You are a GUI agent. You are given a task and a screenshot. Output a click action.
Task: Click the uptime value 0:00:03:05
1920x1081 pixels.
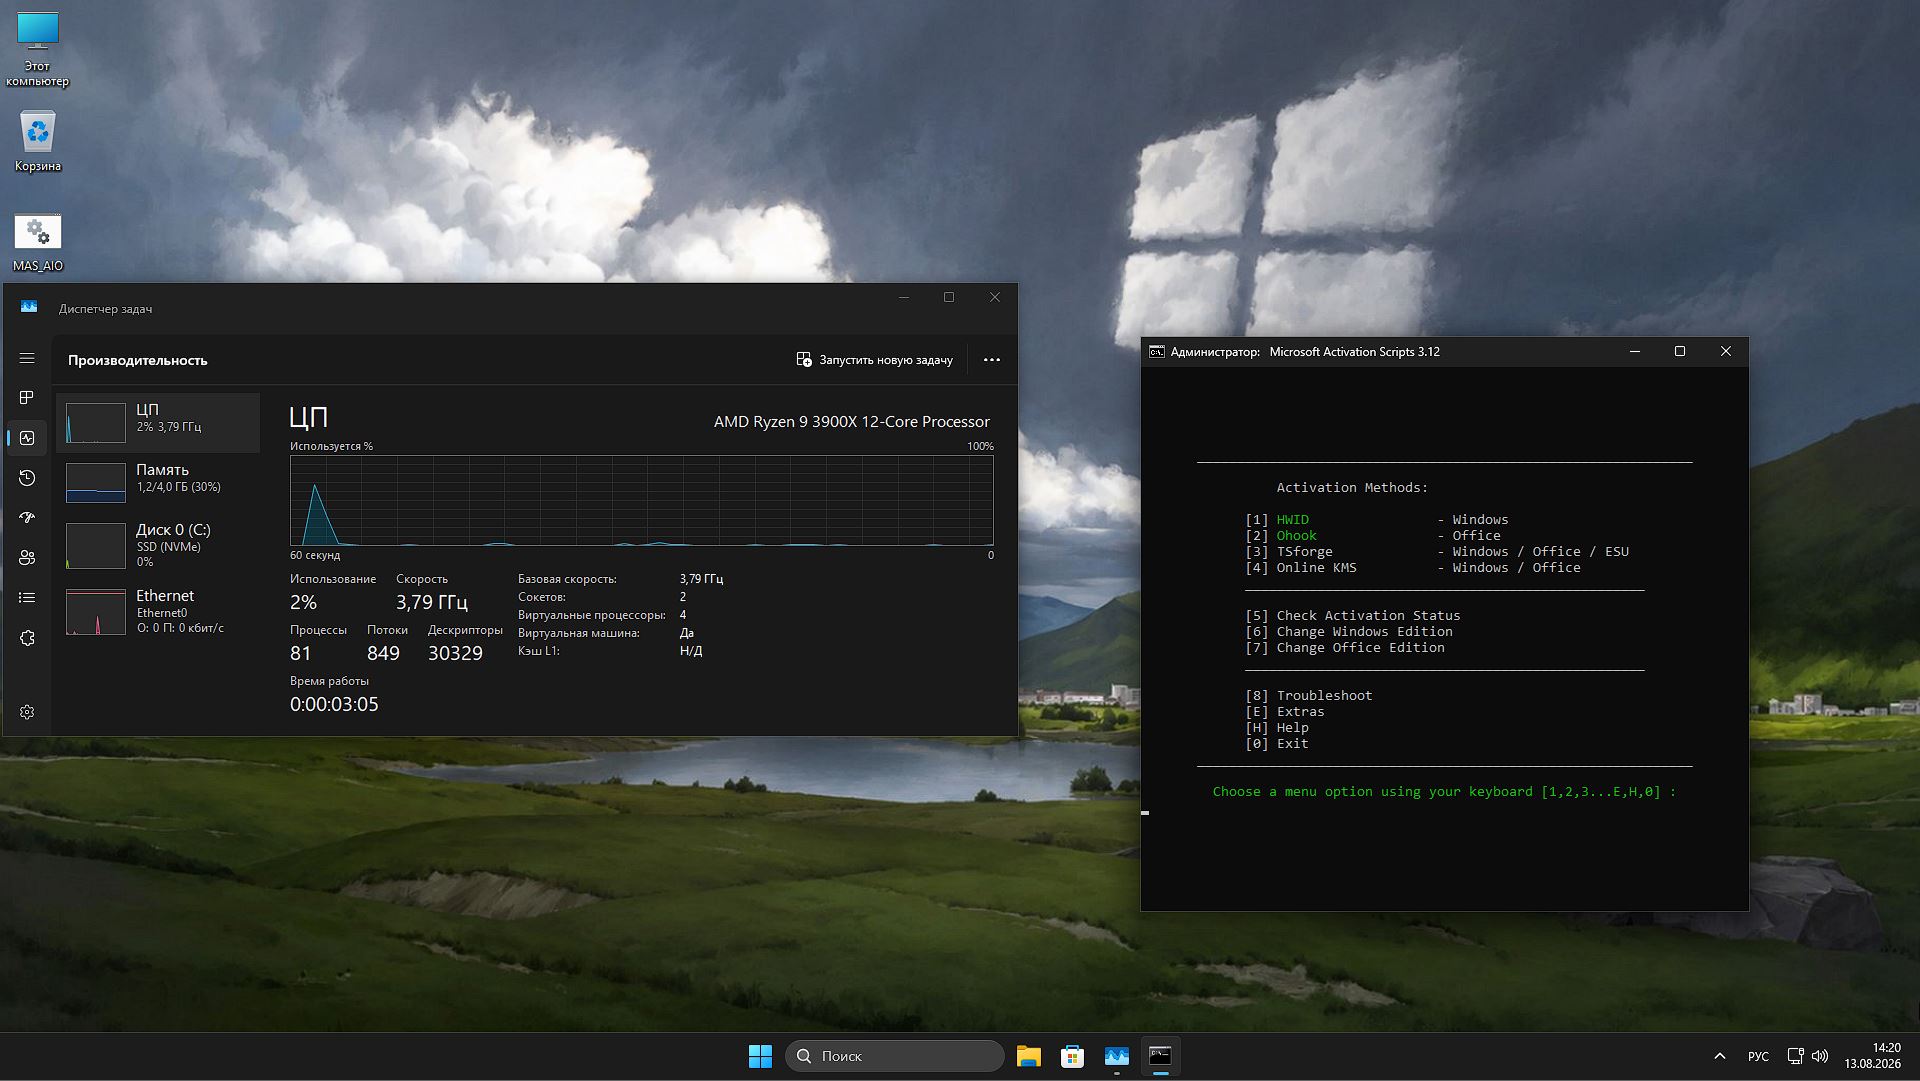pos(334,704)
